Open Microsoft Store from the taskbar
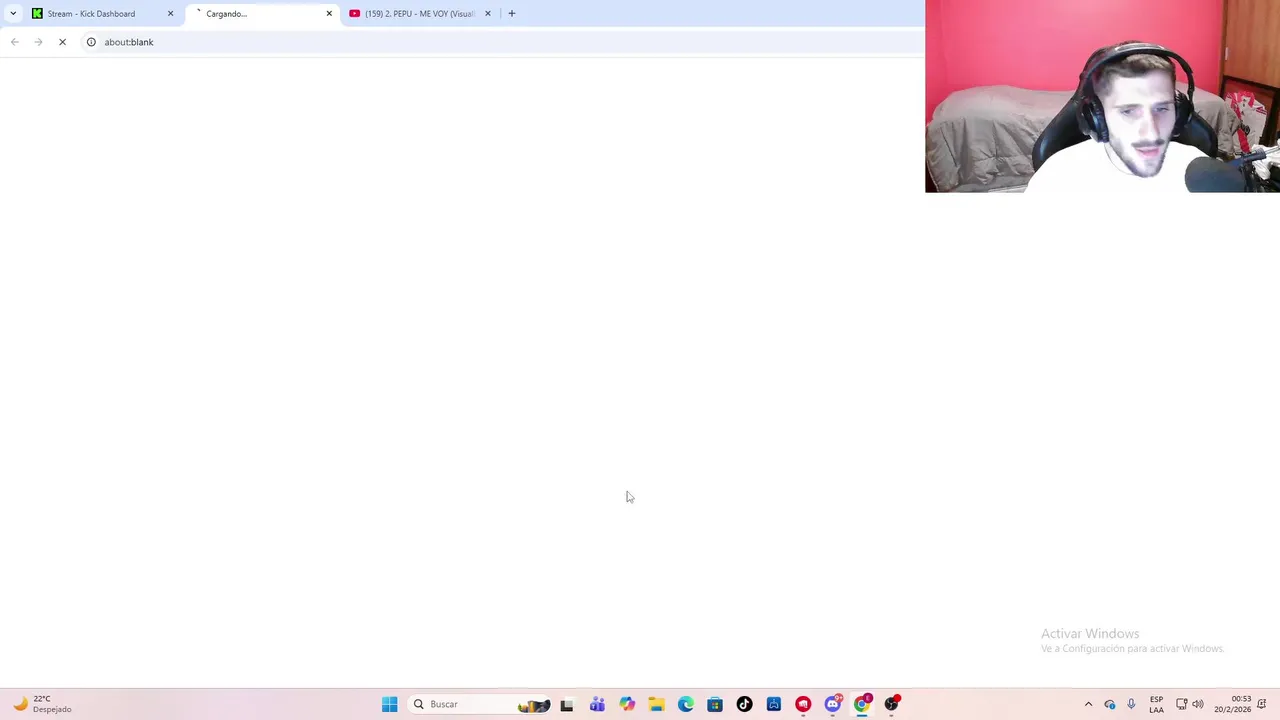This screenshot has height=720, width=1280. [x=715, y=704]
